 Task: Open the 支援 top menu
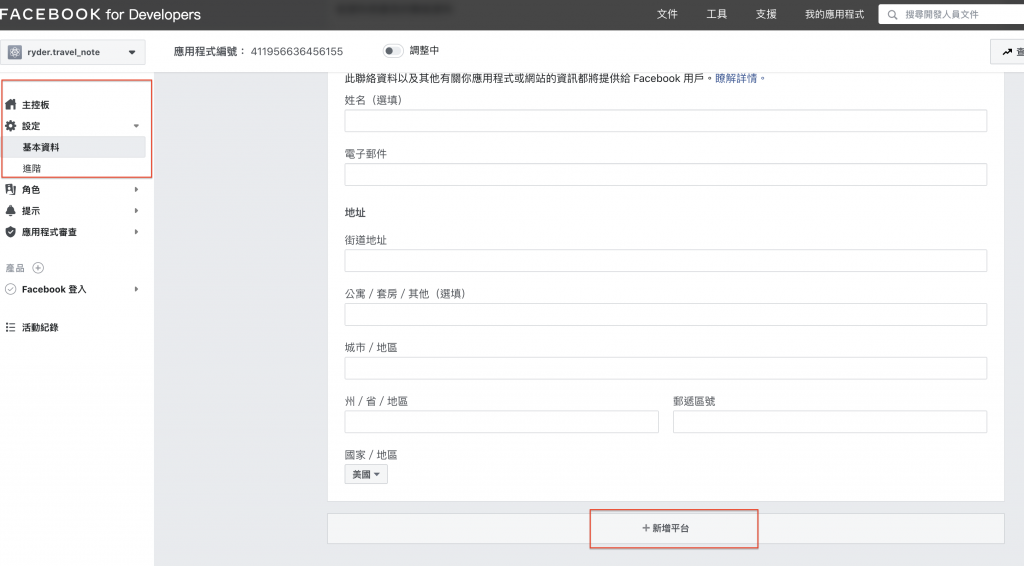[766, 14]
